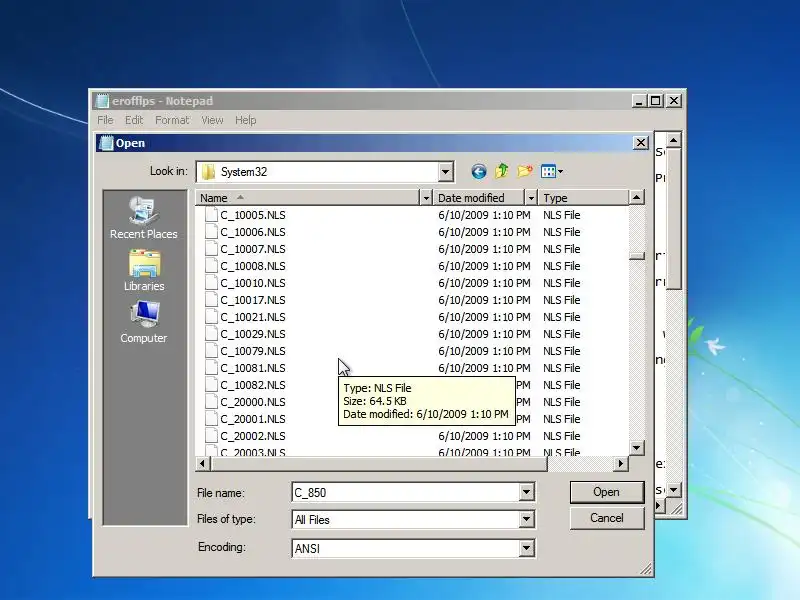Viewport: 800px width, 600px height.
Task: Click the file icon of C_10010.NLS
Action: (211, 283)
